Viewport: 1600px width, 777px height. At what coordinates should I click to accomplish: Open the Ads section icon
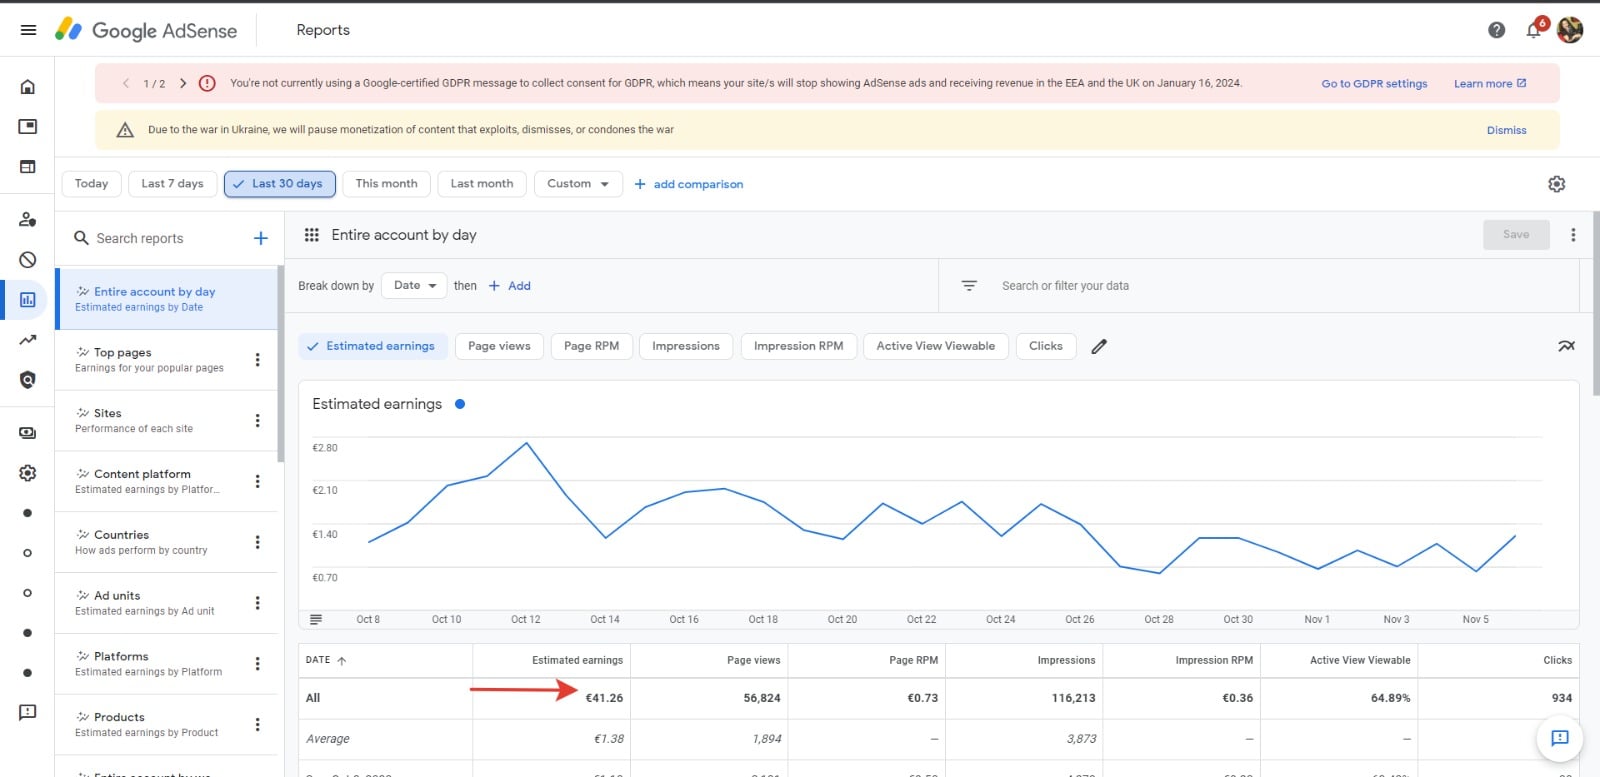point(28,127)
